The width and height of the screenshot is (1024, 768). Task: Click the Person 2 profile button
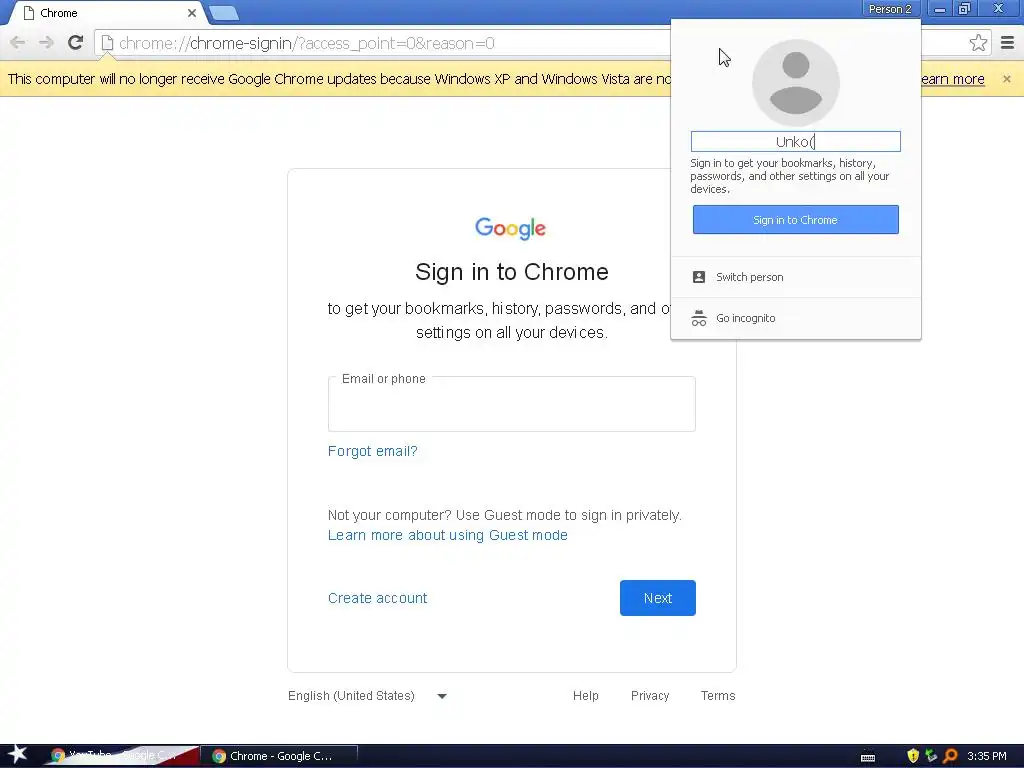[x=889, y=8]
